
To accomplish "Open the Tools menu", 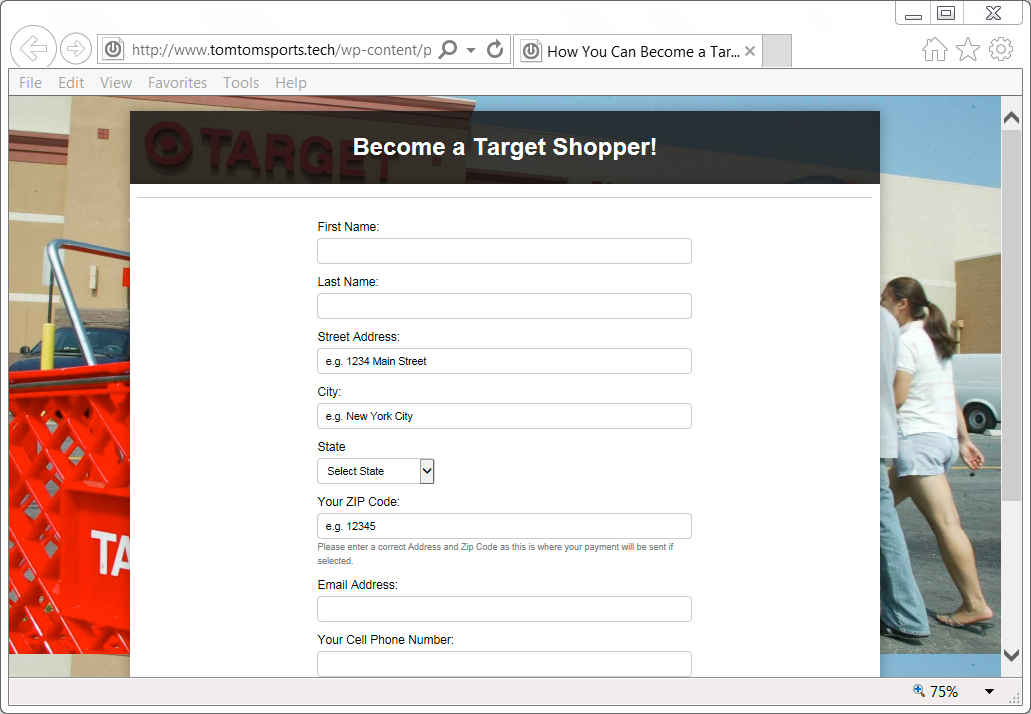I will [x=241, y=83].
